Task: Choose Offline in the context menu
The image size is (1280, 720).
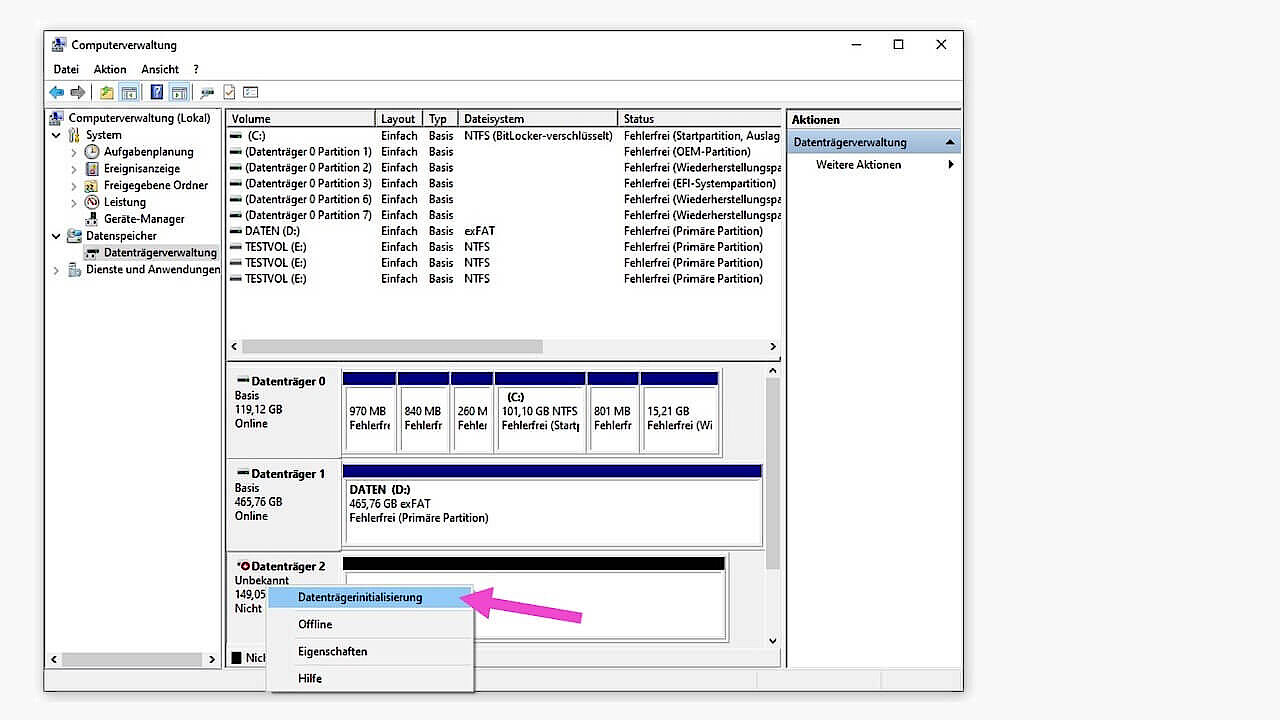Action: pyautogui.click(x=315, y=624)
